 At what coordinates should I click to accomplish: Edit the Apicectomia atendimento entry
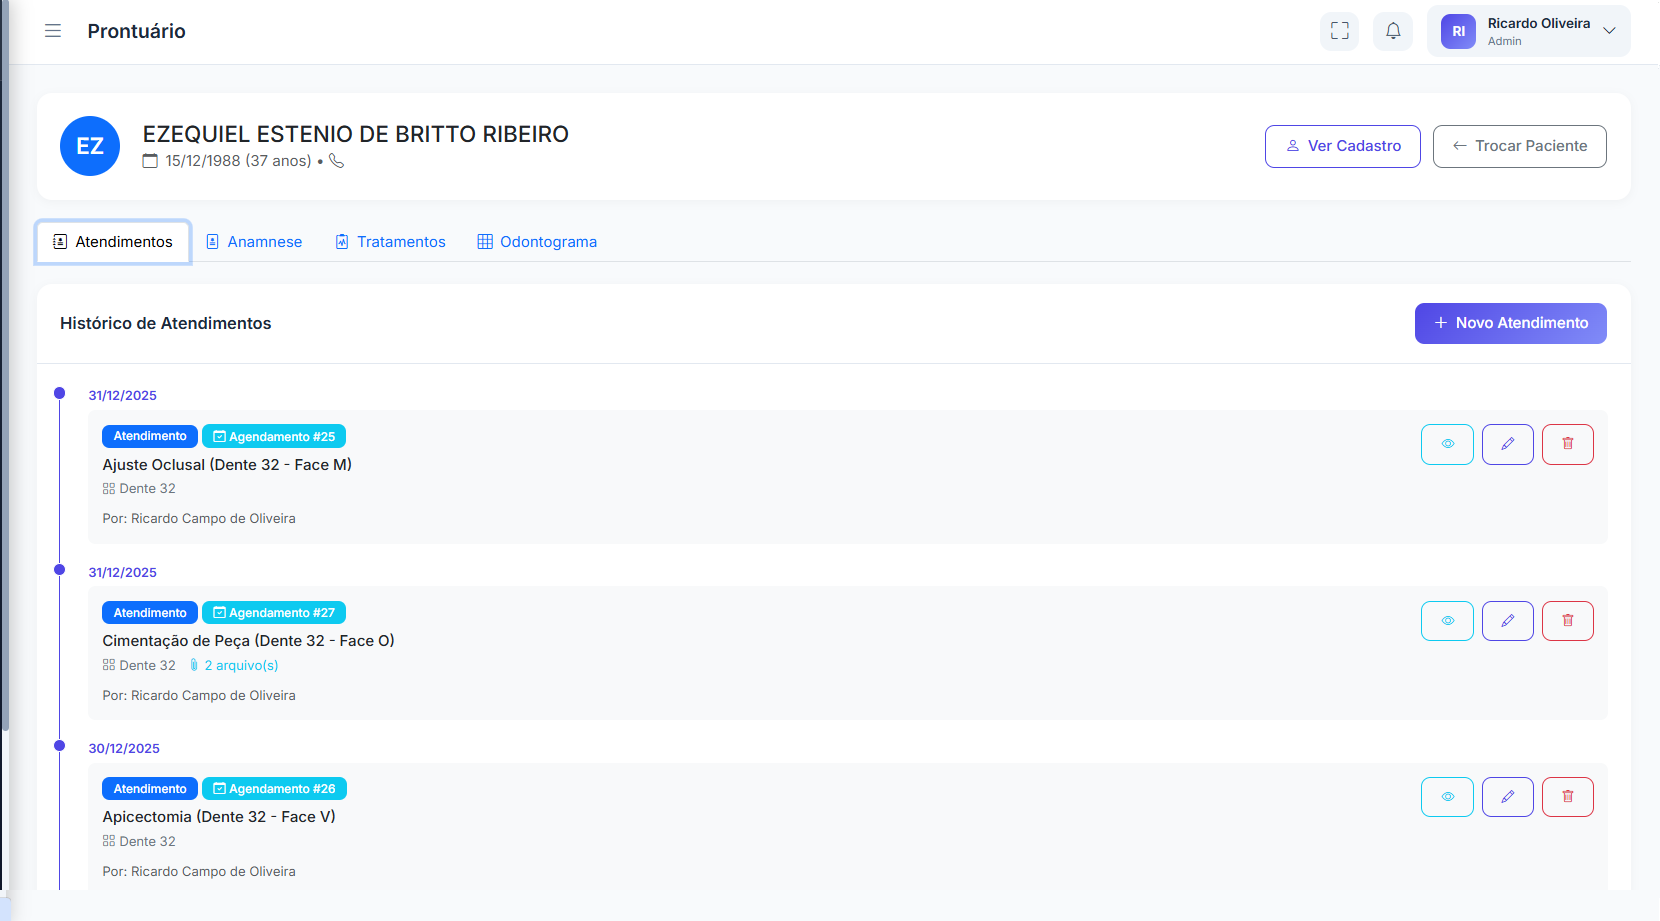(1507, 797)
